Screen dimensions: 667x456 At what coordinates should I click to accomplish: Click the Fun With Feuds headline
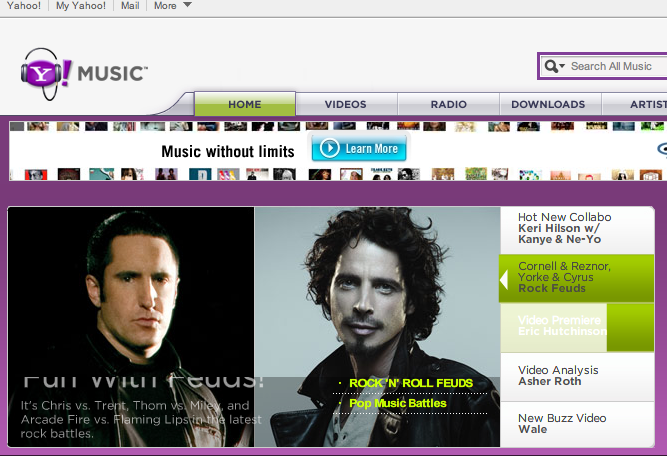point(144,382)
